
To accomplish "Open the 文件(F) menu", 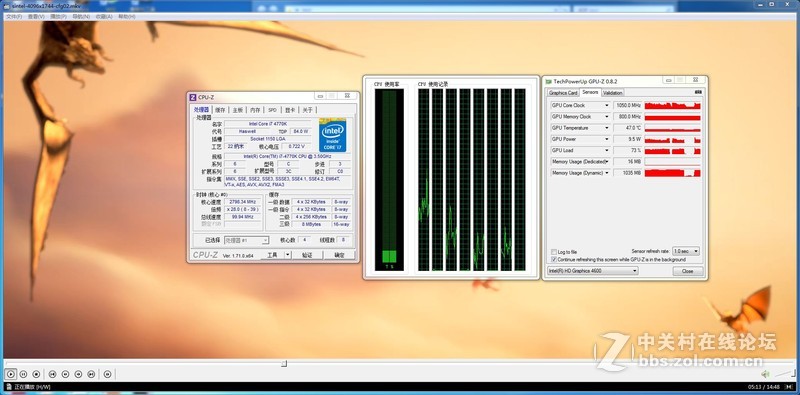I will click(14, 16).
